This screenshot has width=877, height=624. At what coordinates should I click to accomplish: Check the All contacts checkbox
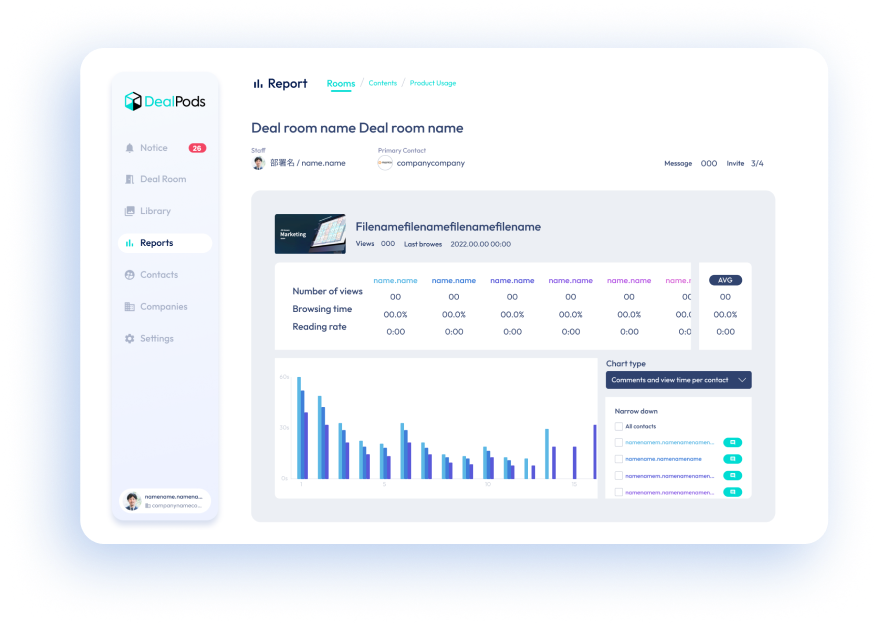click(x=618, y=427)
